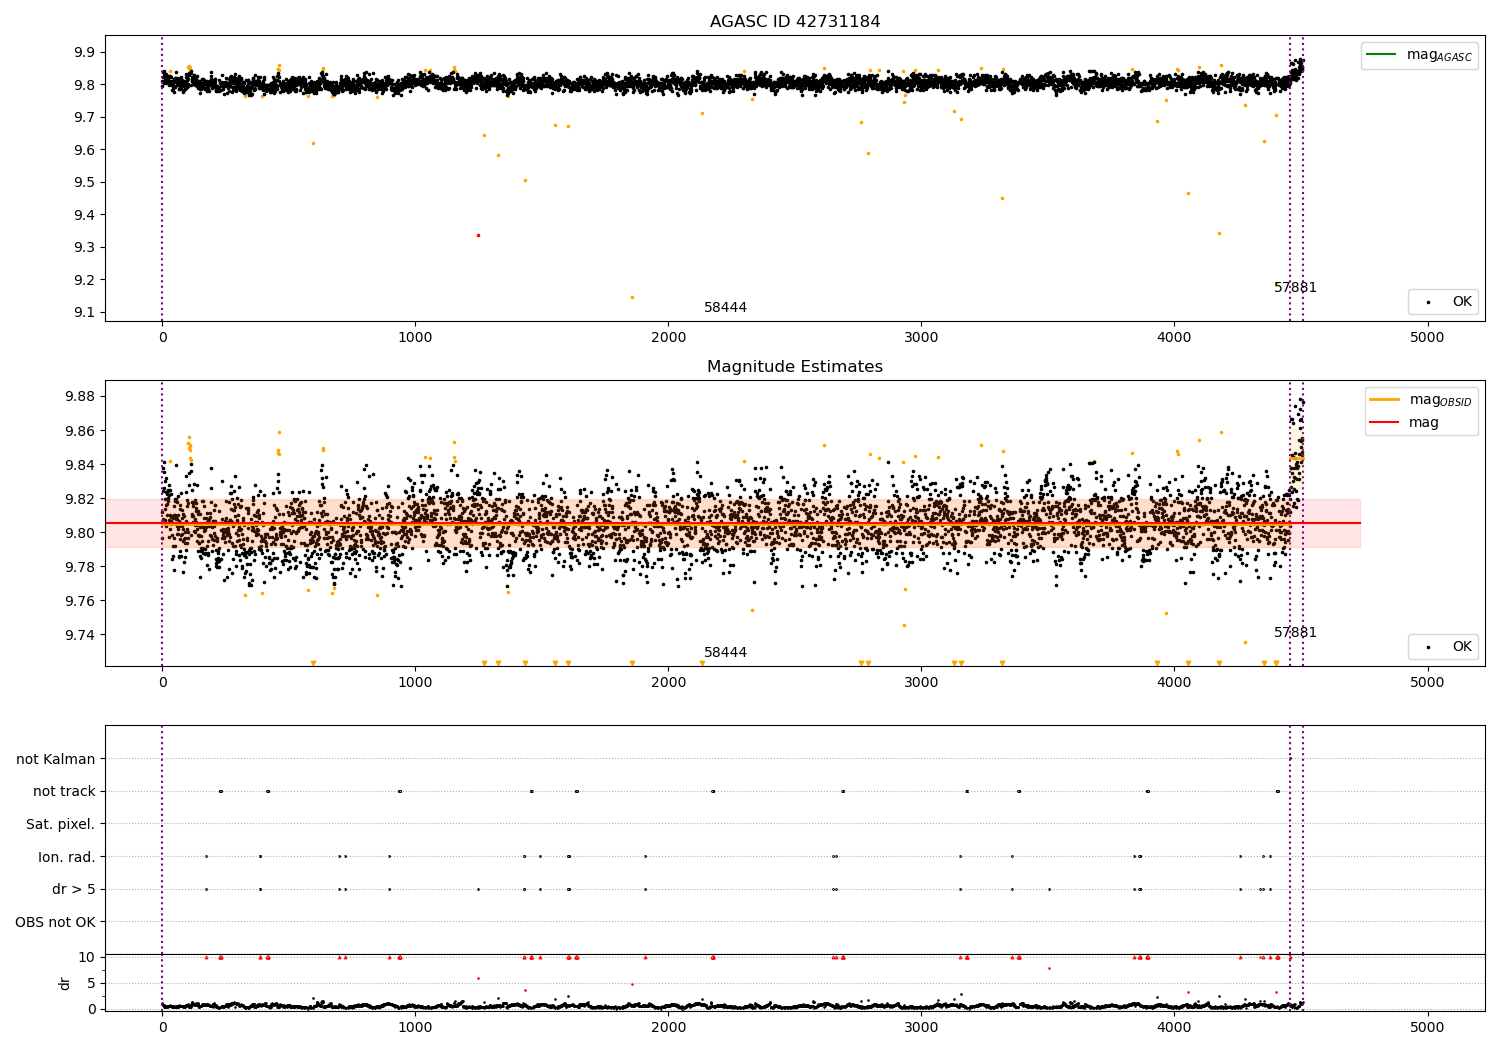
Task: Click the 'not track' row label
Action: click(x=64, y=791)
